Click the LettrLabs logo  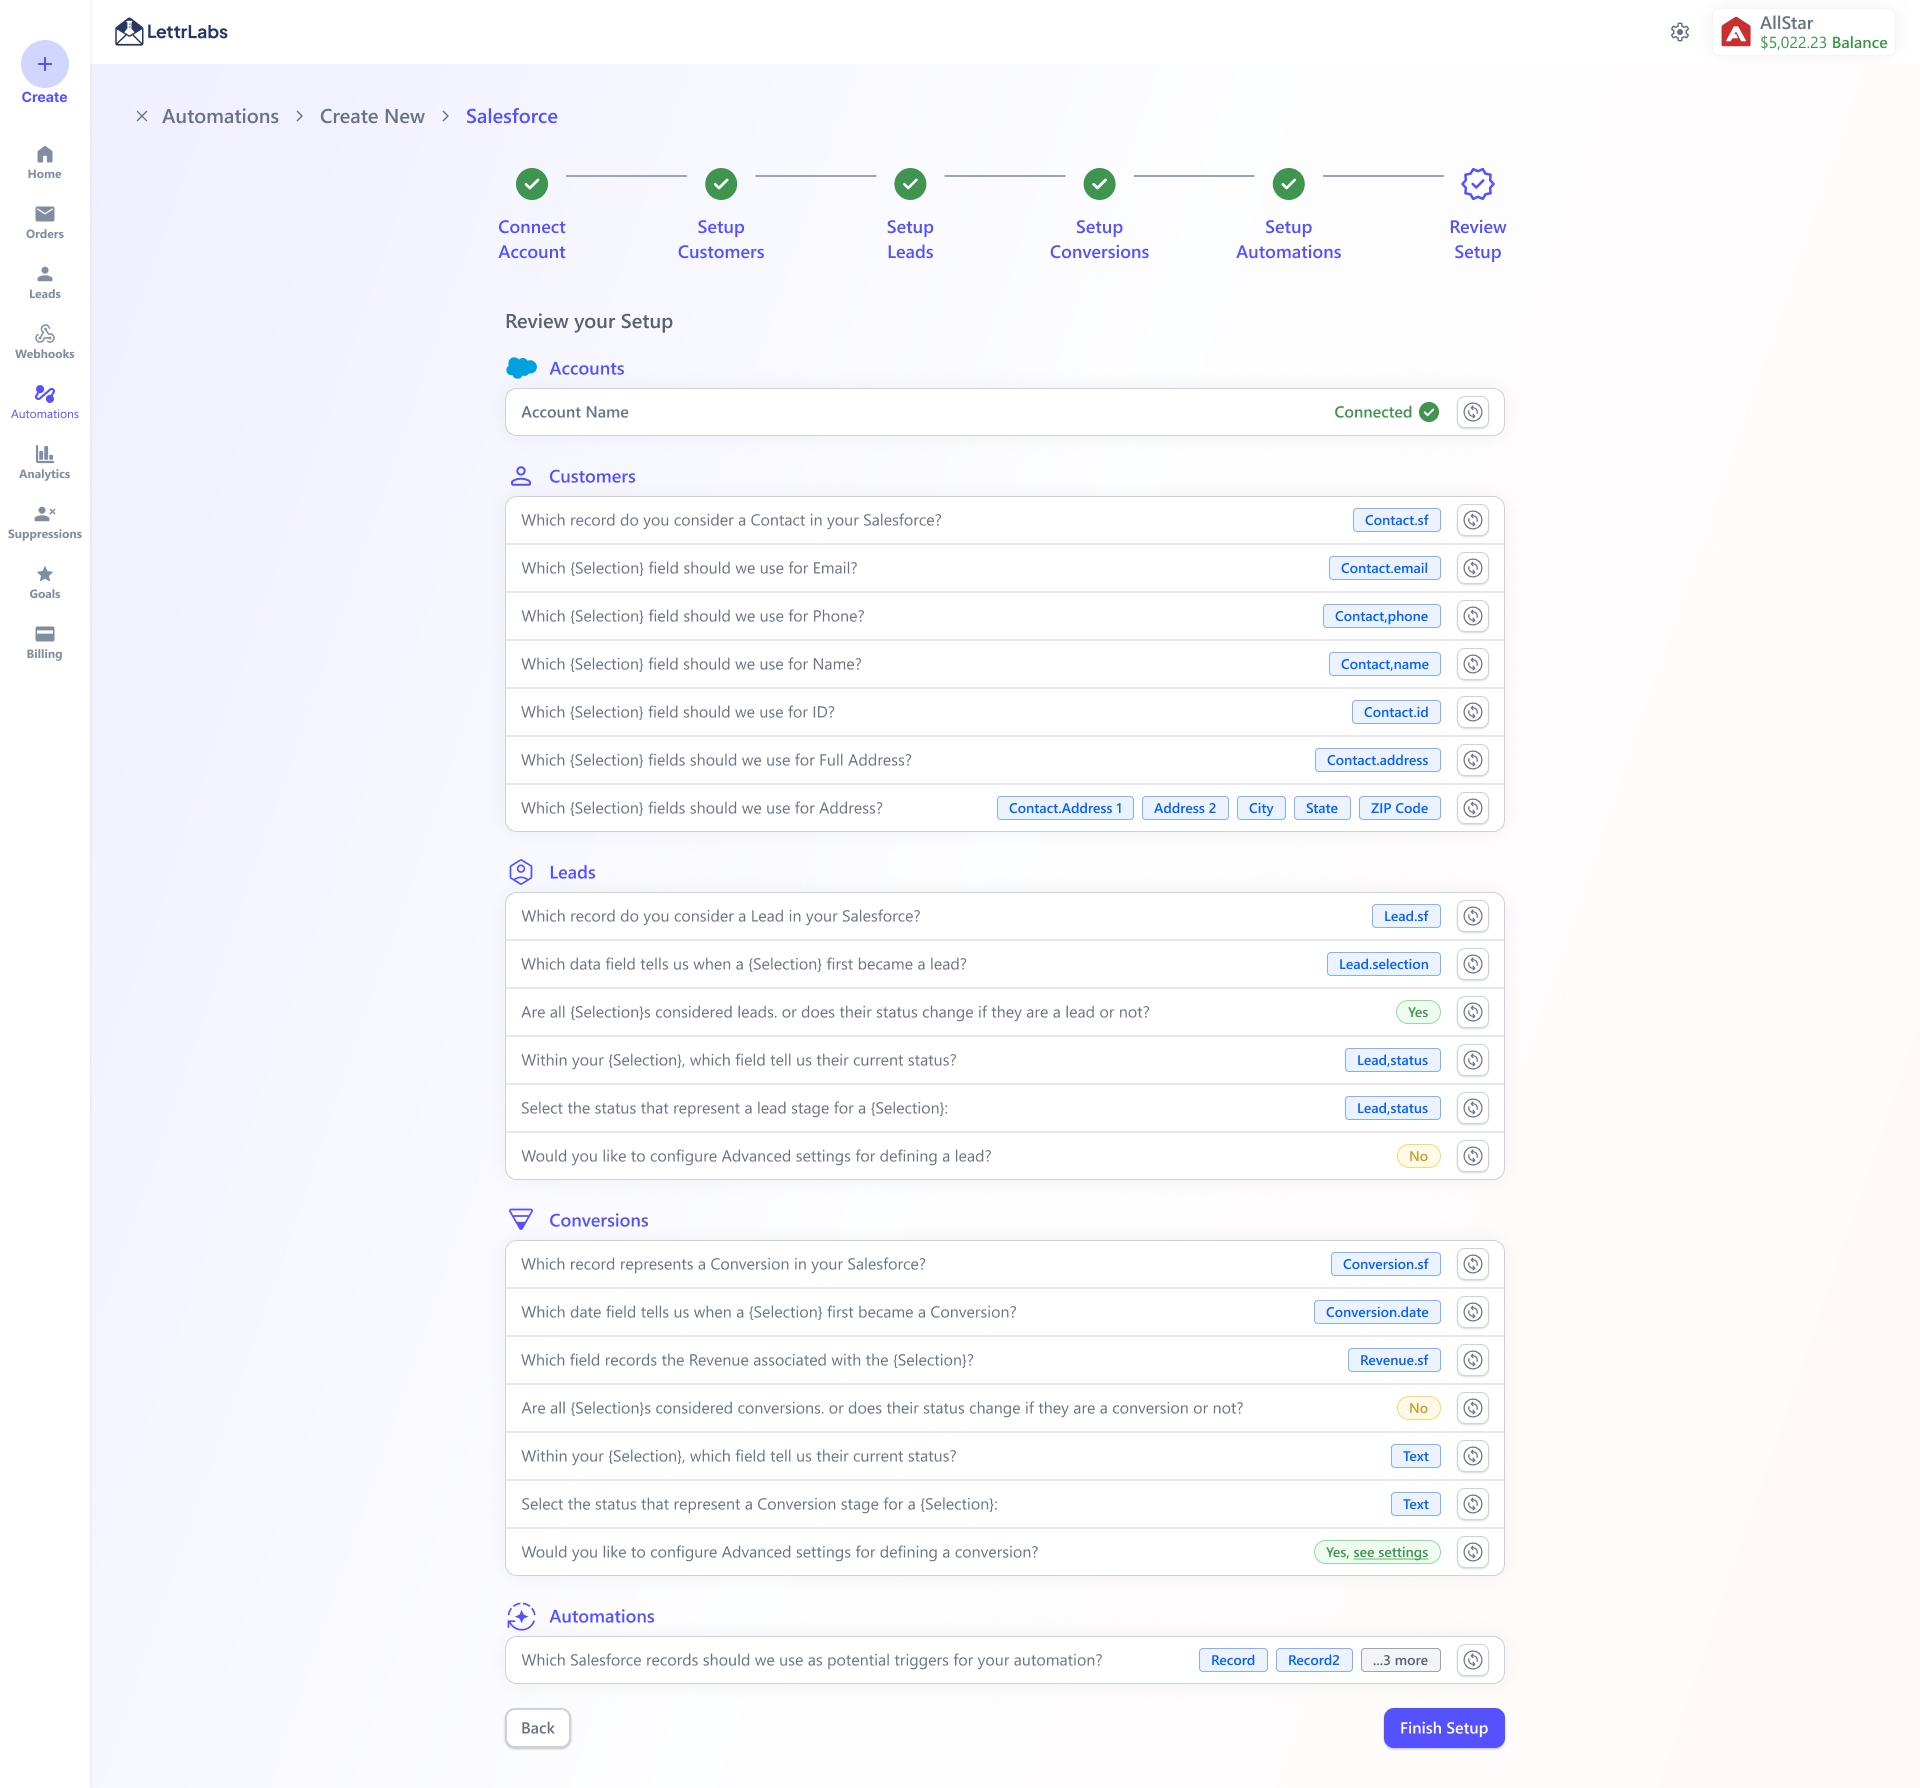coord(171,32)
